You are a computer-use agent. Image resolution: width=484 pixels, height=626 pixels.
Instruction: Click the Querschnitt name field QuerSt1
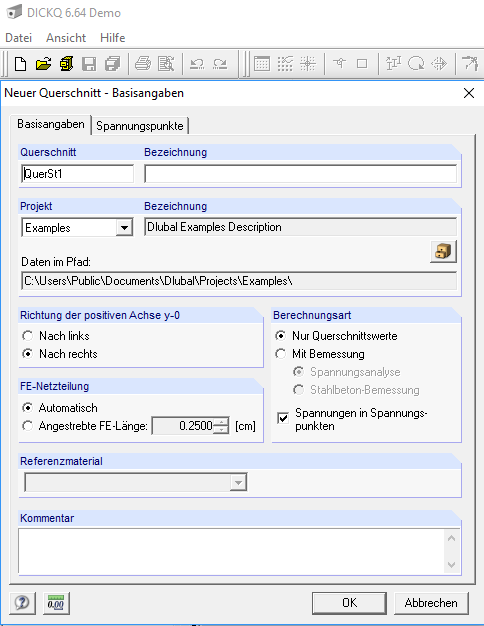pyautogui.click(x=77, y=174)
